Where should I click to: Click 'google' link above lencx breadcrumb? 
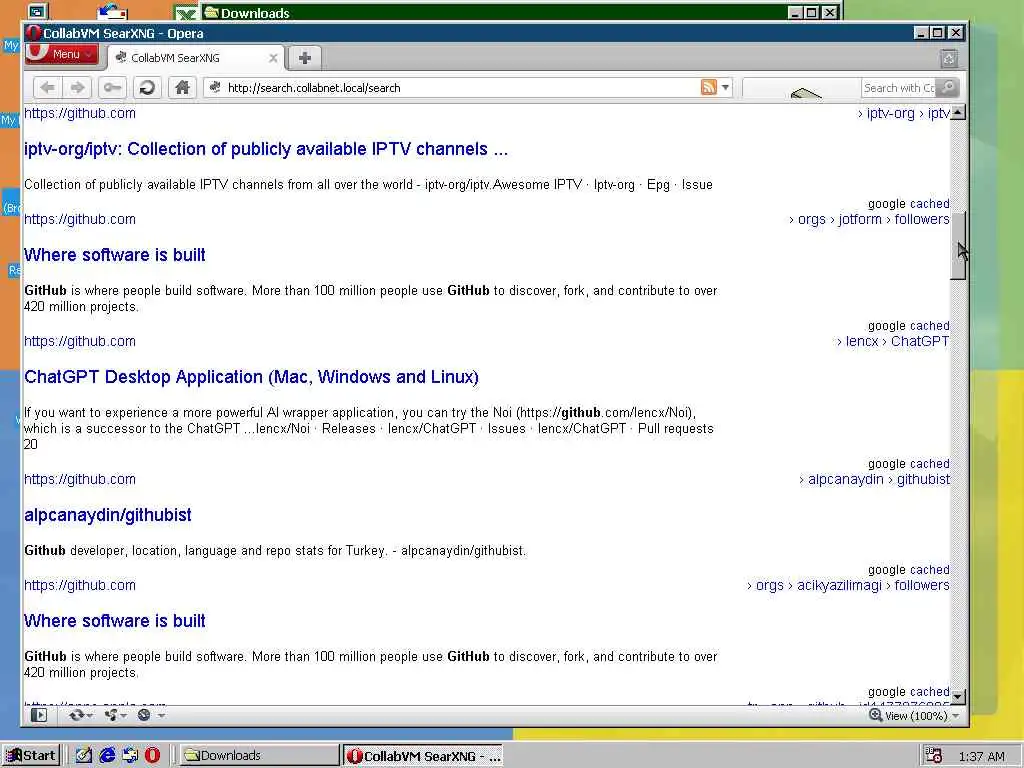point(886,326)
